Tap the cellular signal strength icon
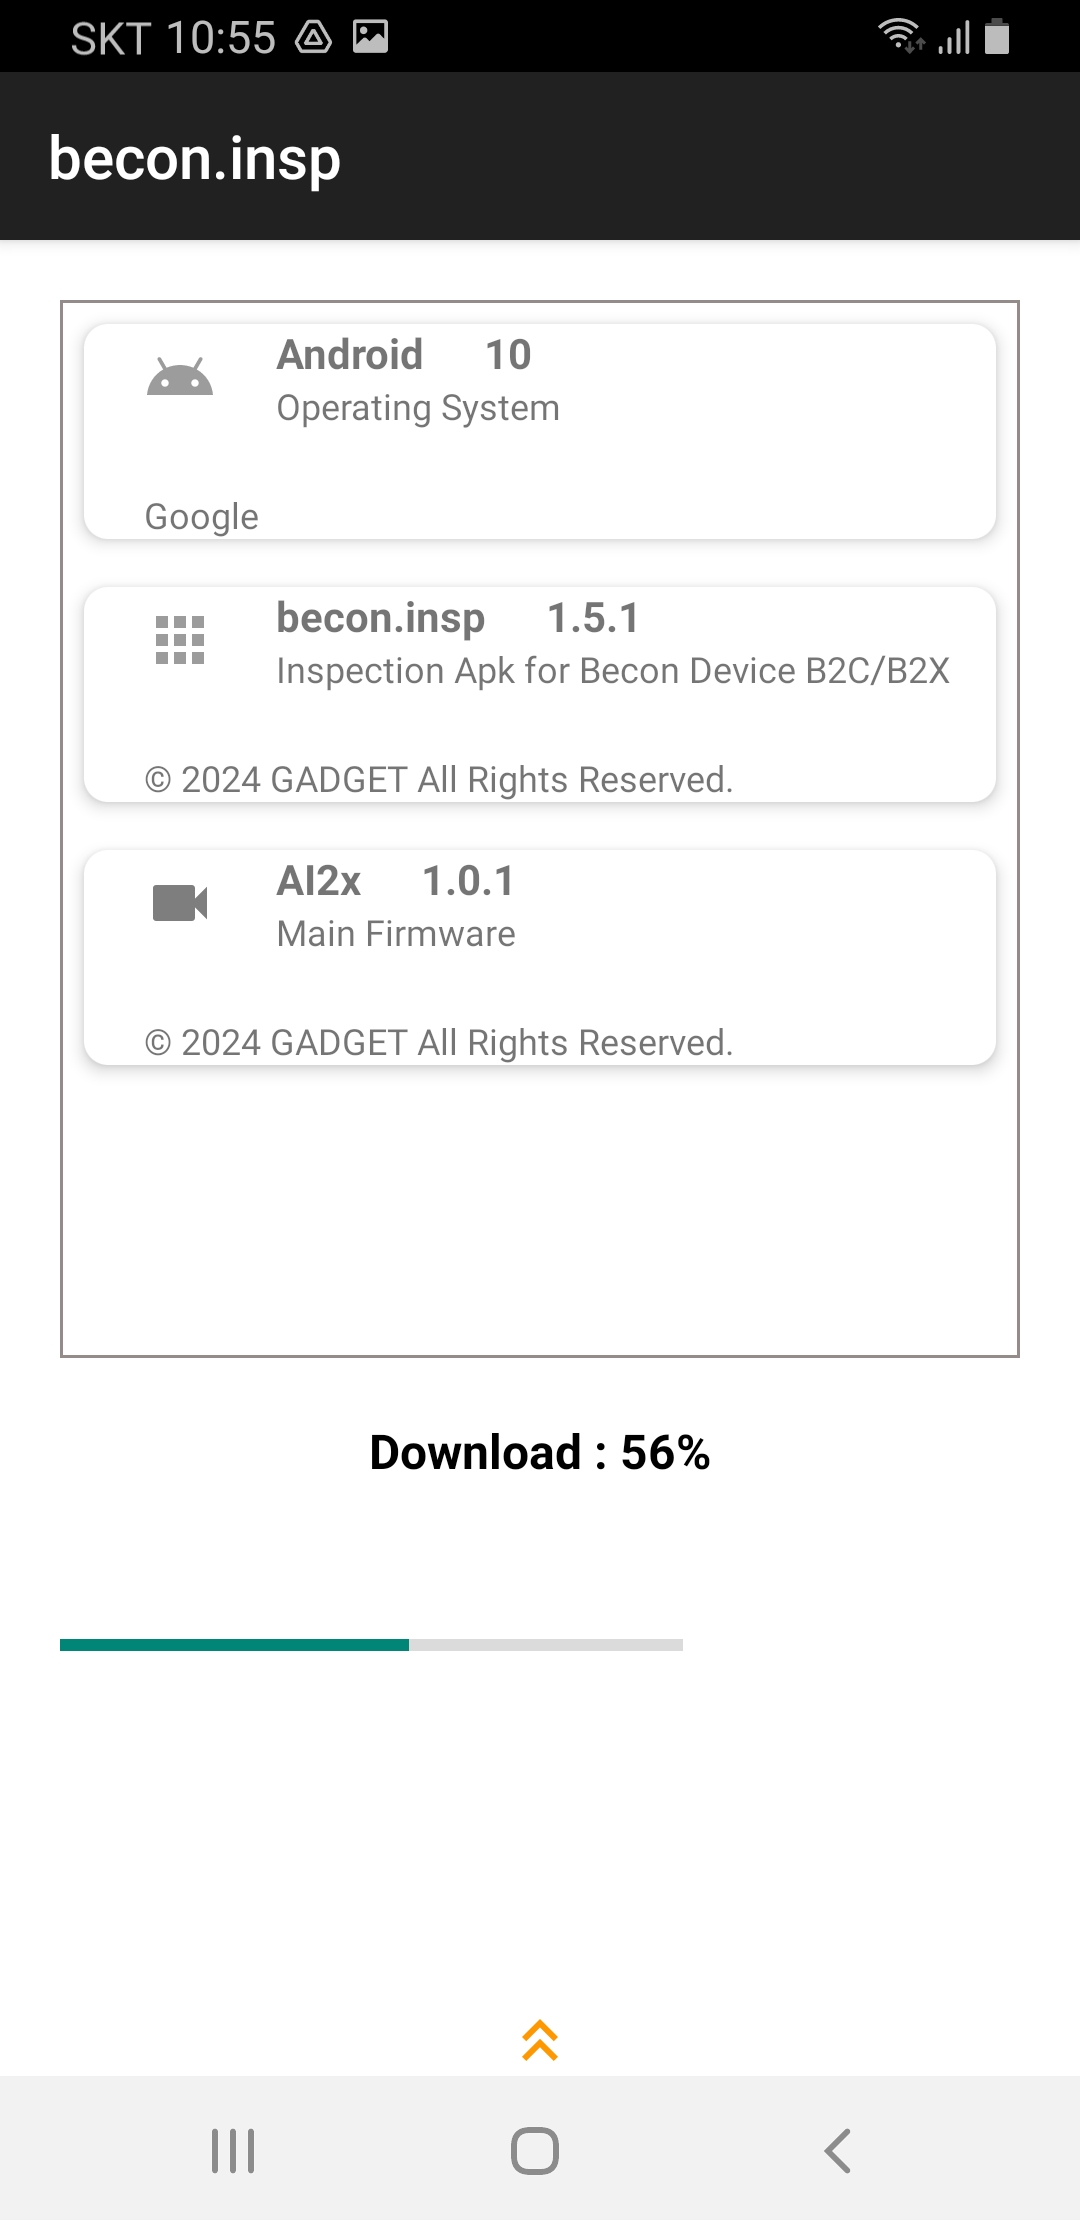The image size is (1080, 2220). point(954,38)
